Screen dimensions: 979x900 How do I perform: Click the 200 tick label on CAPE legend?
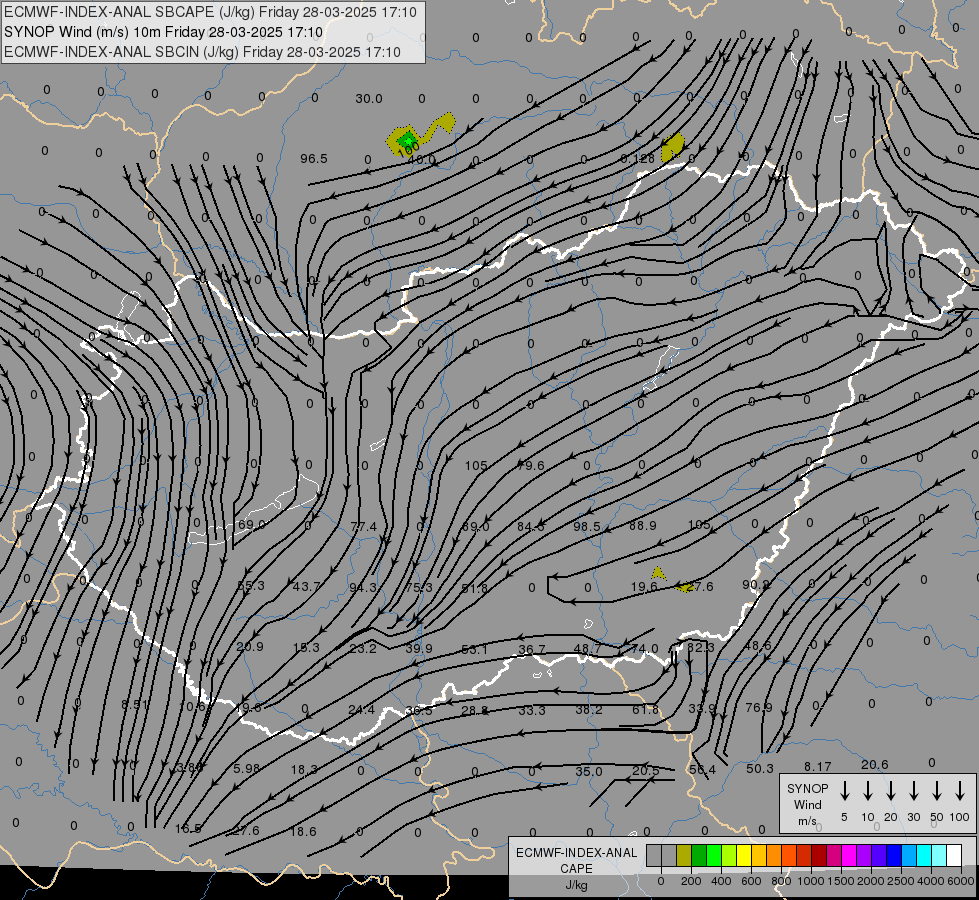[x=691, y=881]
